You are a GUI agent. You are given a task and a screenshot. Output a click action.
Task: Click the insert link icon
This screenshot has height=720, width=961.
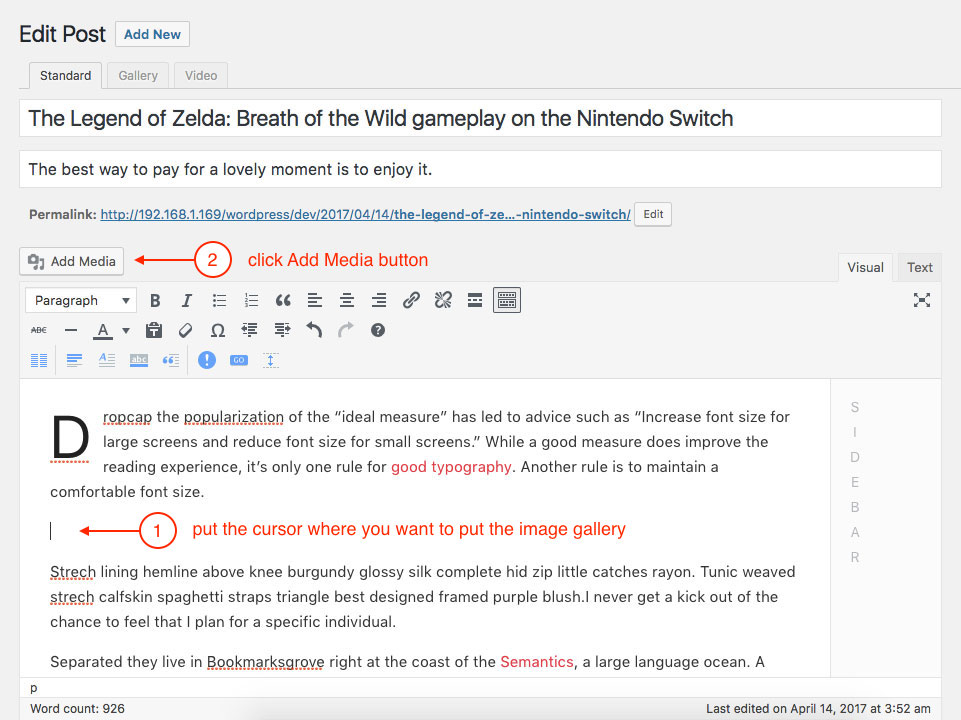point(411,300)
